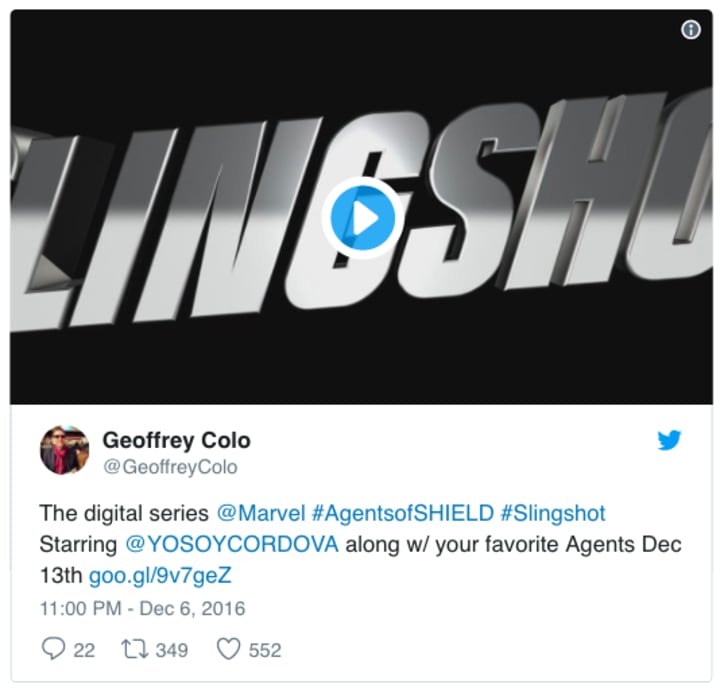Open the goo.gl/9v7geZ link

(160, 576)
